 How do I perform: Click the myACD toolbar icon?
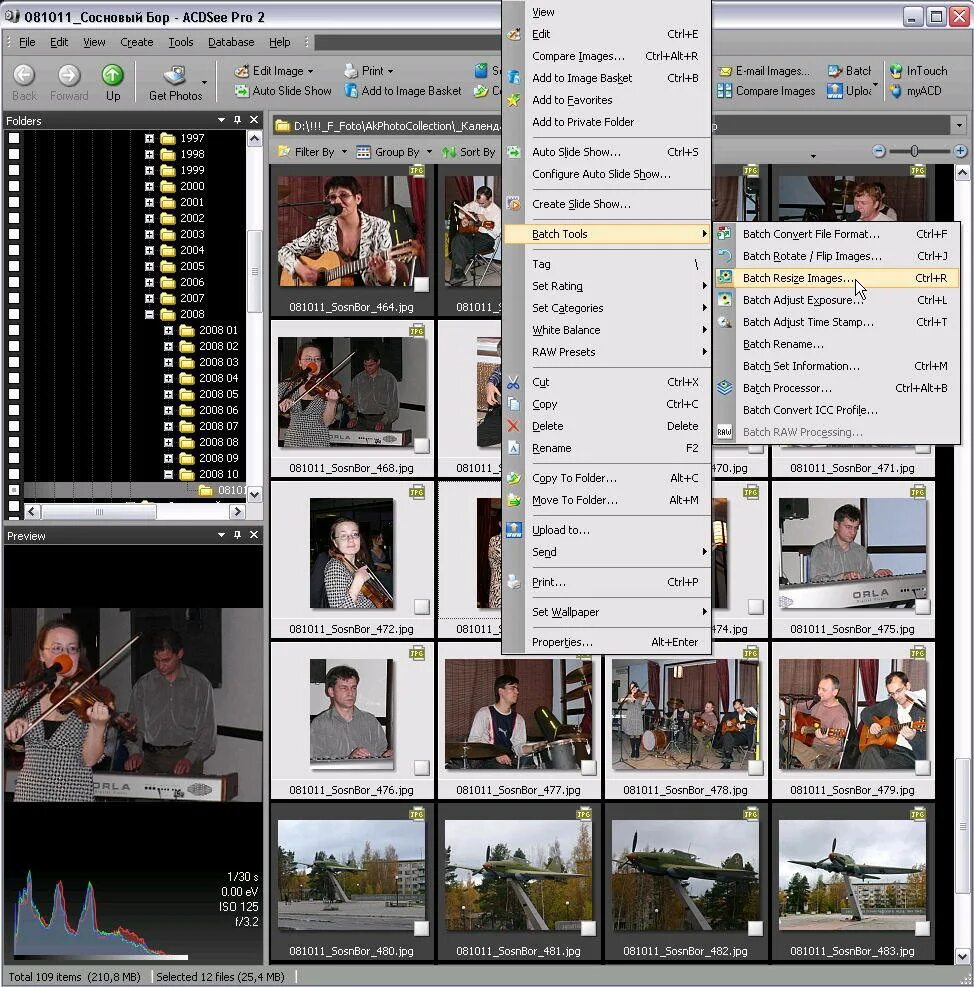(895, 91)
